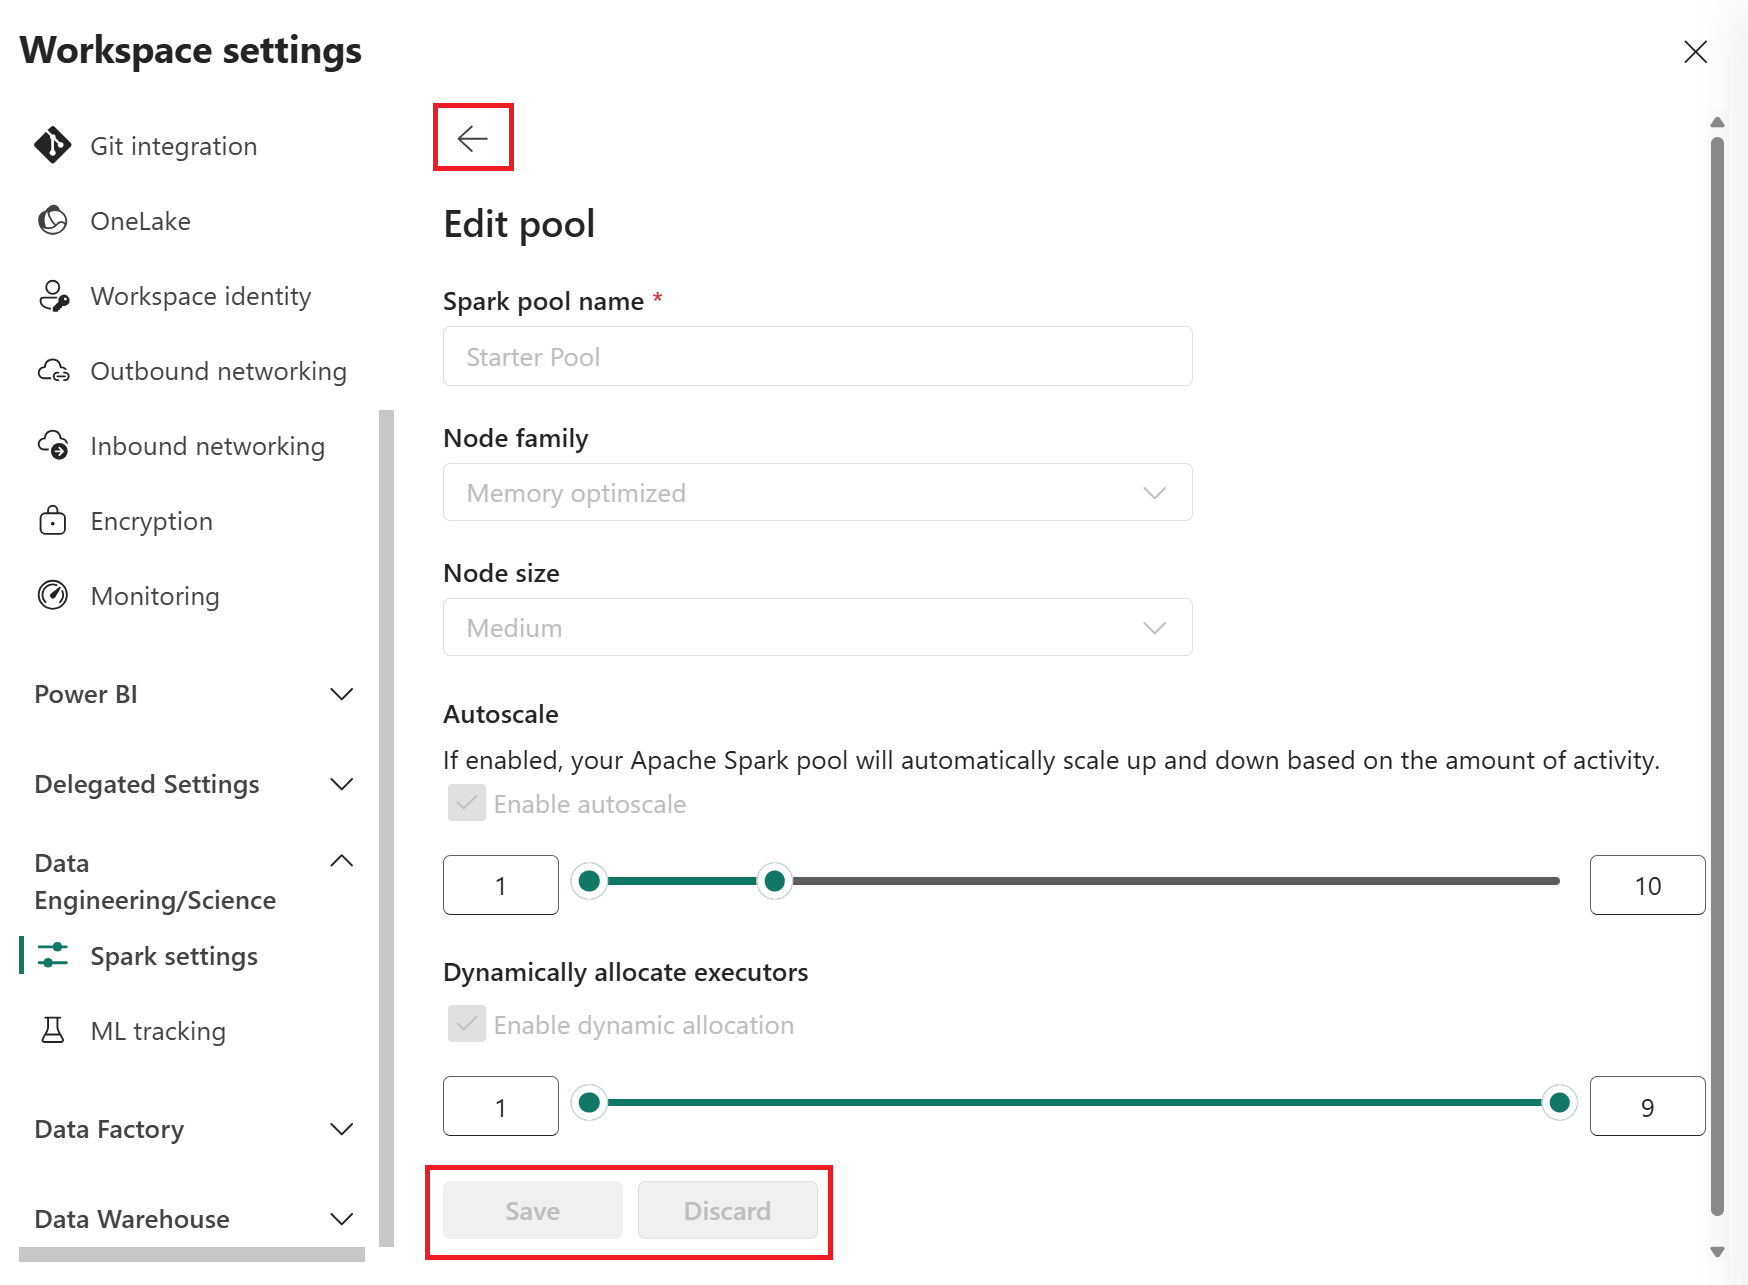Click the Spark pool name field
Viewport: 1748px width, 1285px height.
[x=817, y=356]
